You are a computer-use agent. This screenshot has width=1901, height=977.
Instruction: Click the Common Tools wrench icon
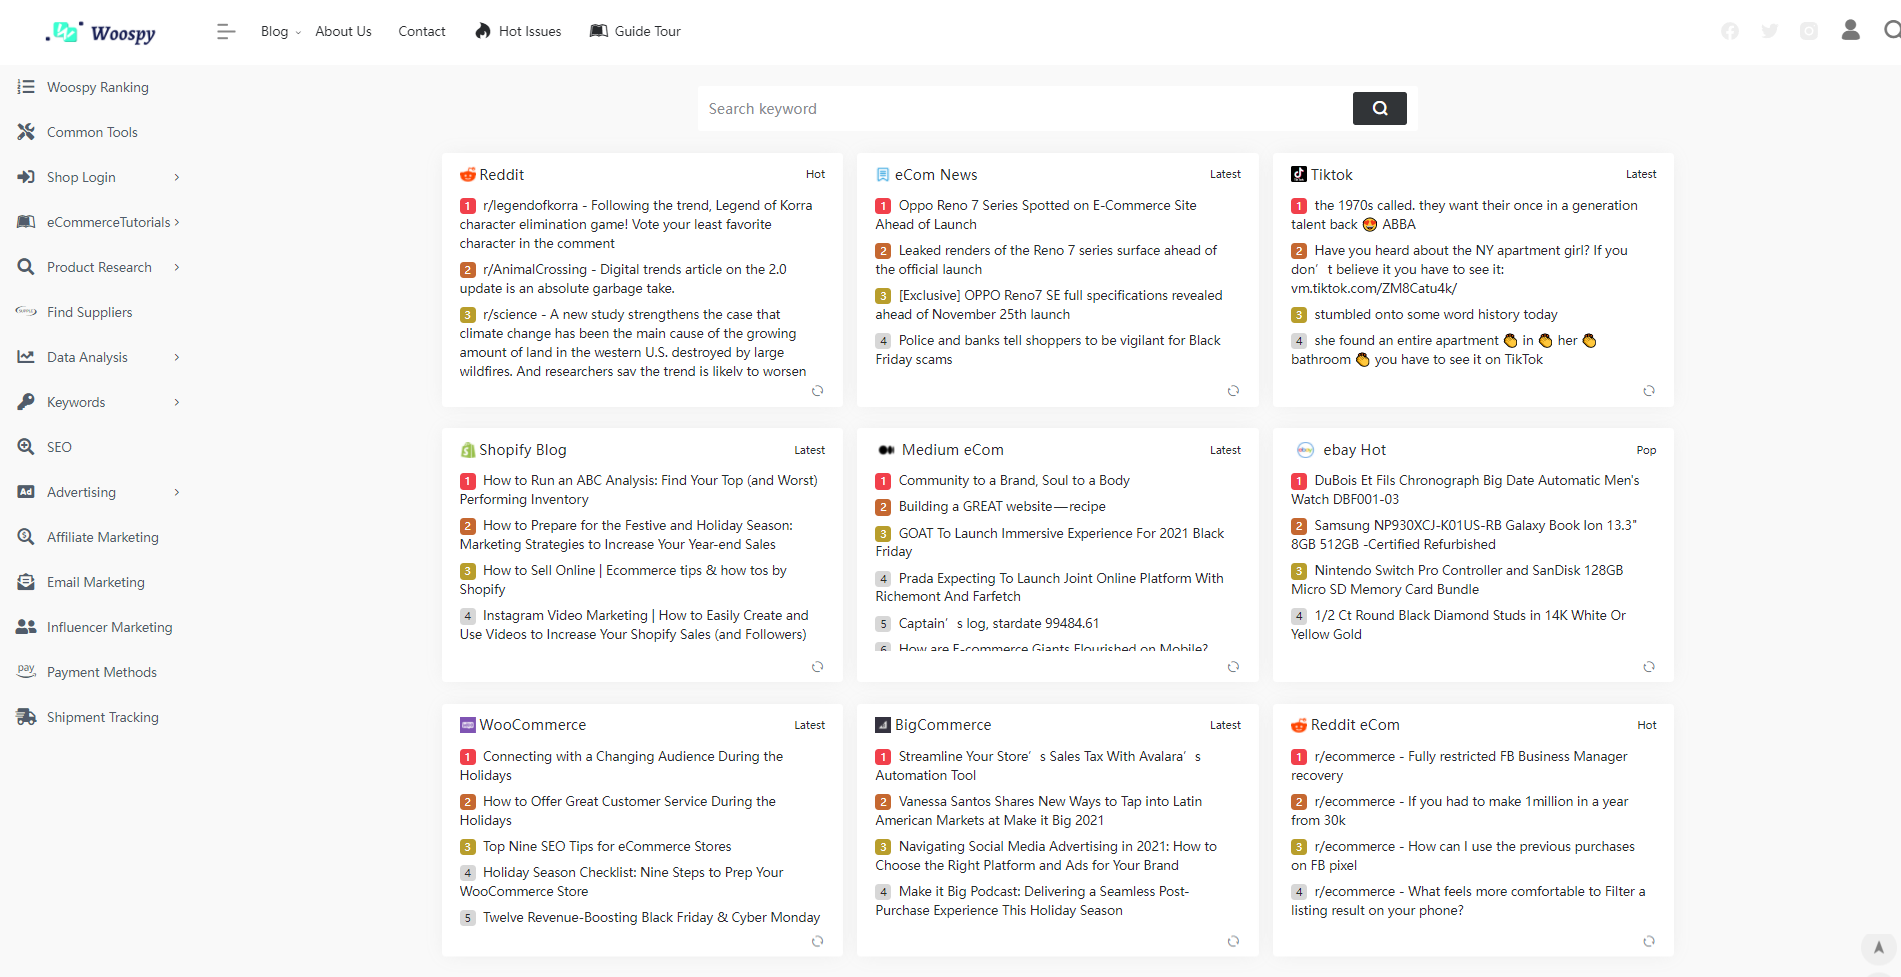(26, 132)
